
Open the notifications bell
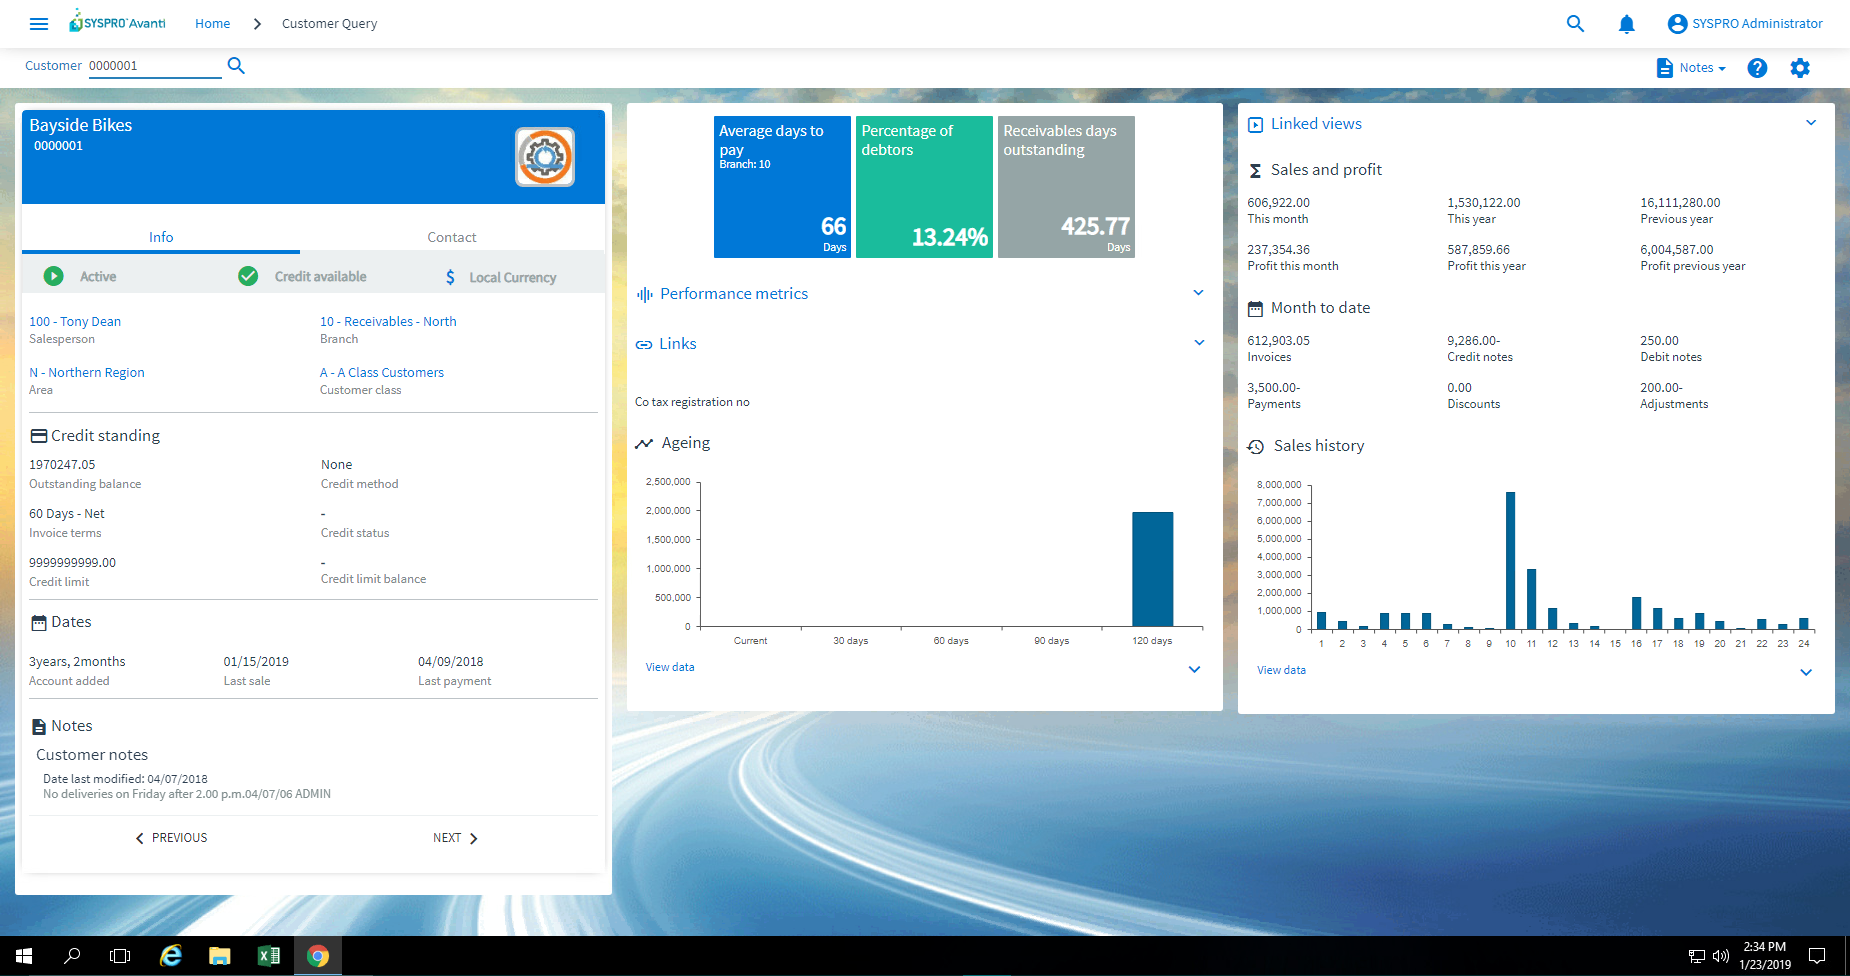1626,24
